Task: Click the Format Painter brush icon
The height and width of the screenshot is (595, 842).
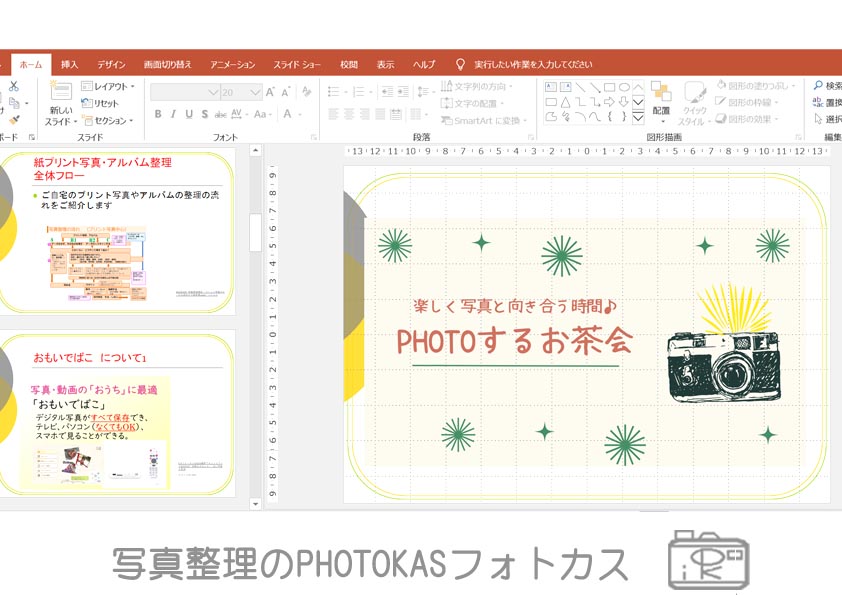Action: [x=14, y=120]
